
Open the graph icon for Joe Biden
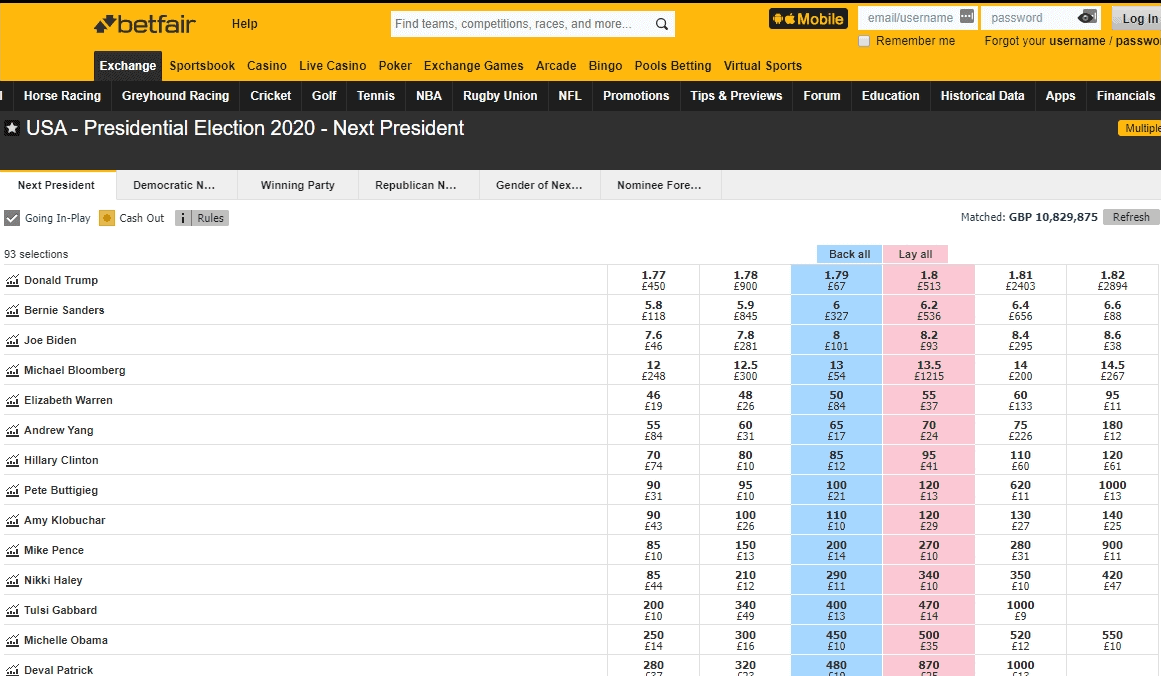pos(12,341)
